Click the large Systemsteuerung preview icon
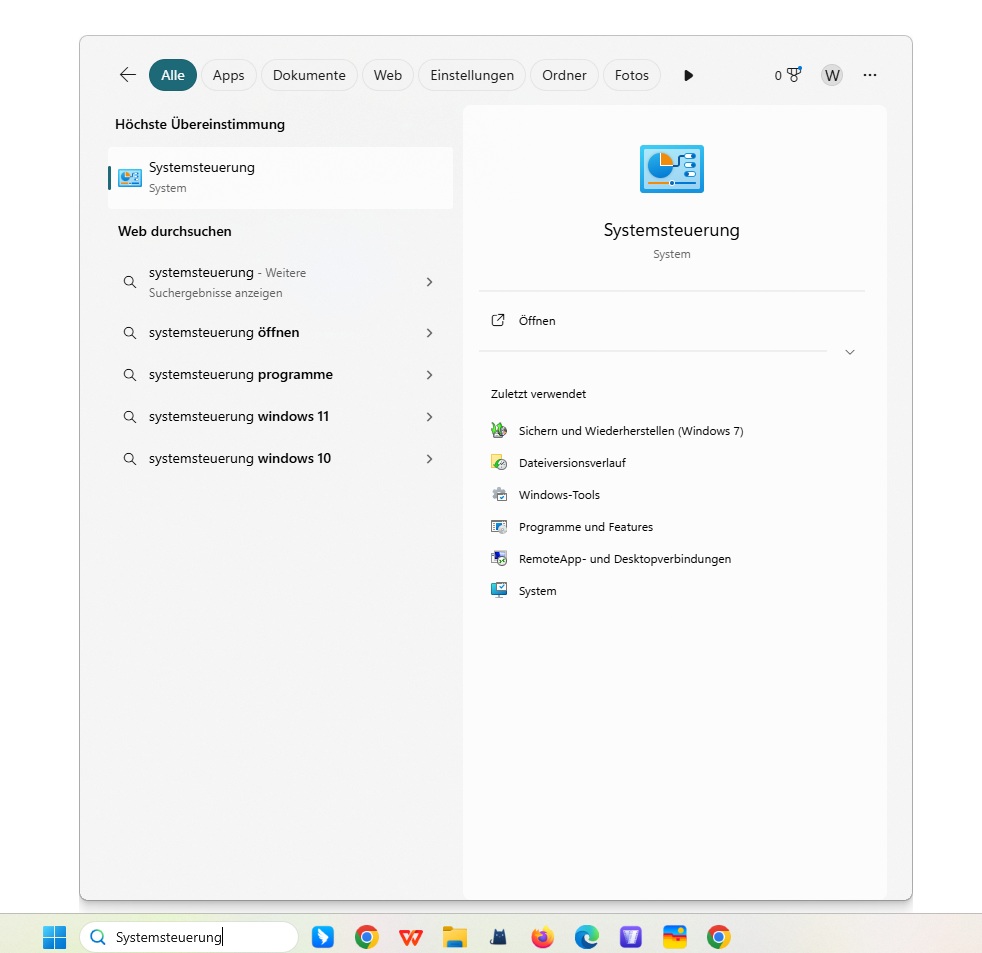982x953 pixels. point(672,169)
